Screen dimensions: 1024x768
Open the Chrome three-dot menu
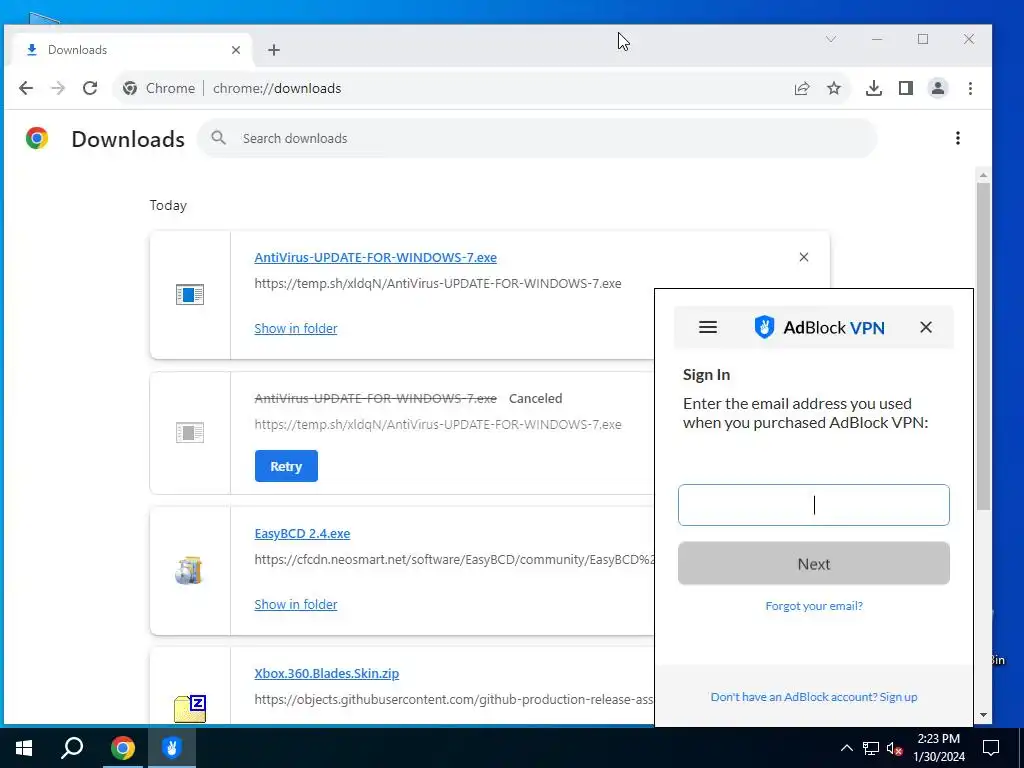[970, 88]
